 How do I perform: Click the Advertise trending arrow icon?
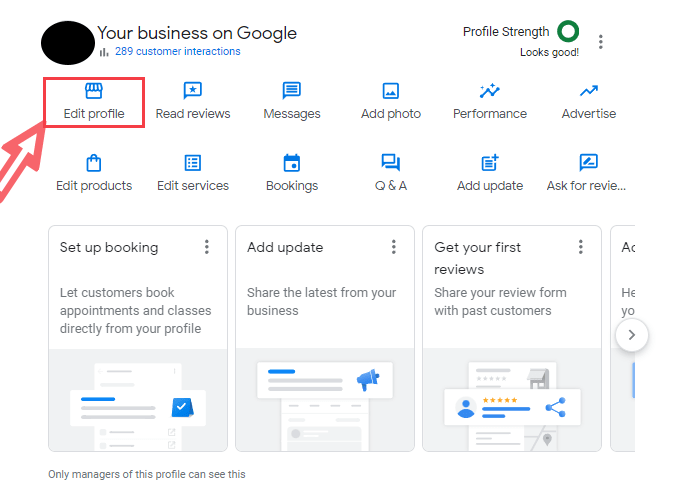coord(588,92)
